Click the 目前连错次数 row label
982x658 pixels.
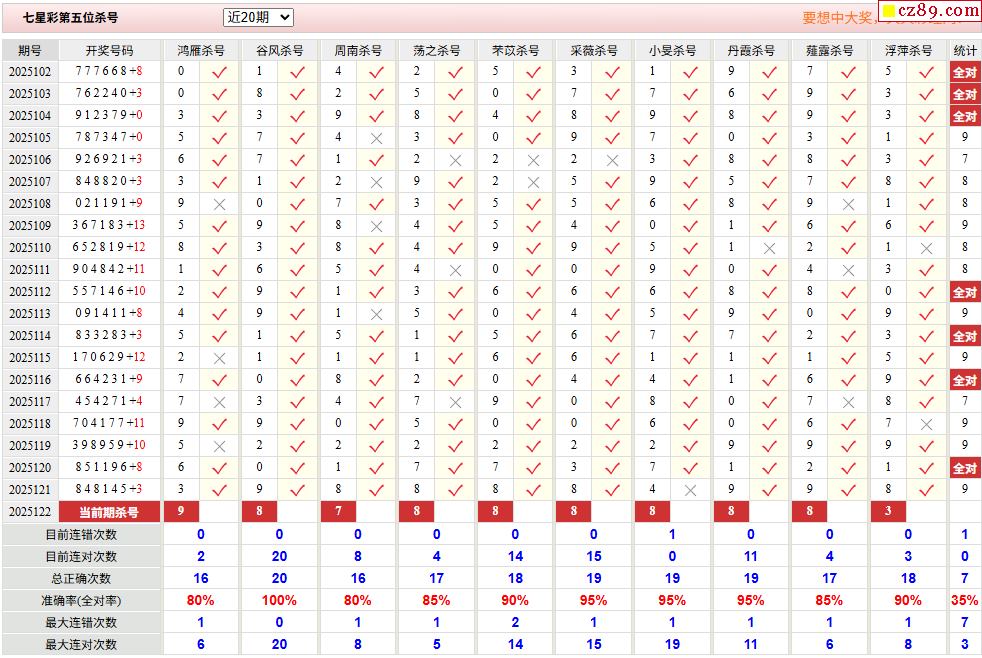pos(81,535)
